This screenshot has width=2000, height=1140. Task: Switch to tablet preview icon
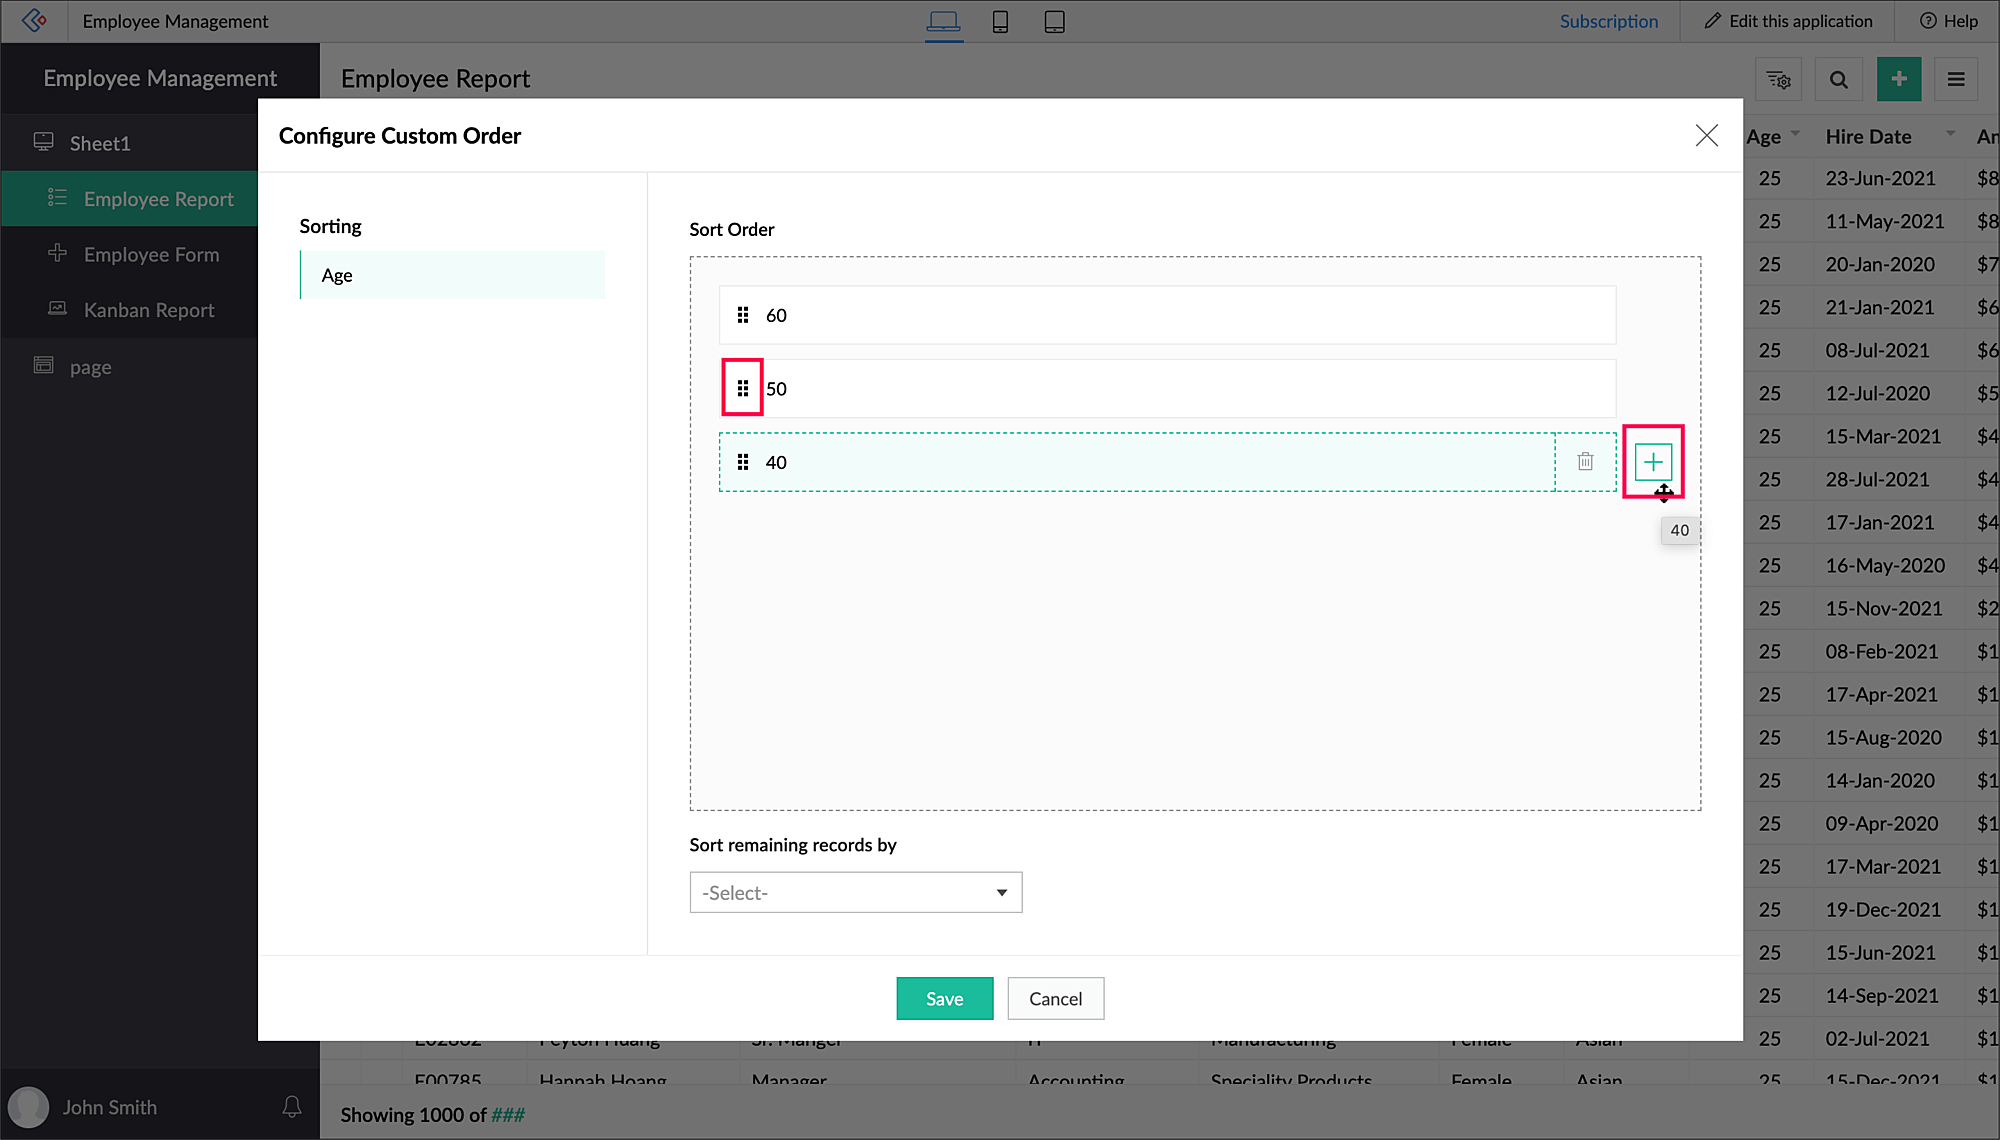[x=1054, y=21]
